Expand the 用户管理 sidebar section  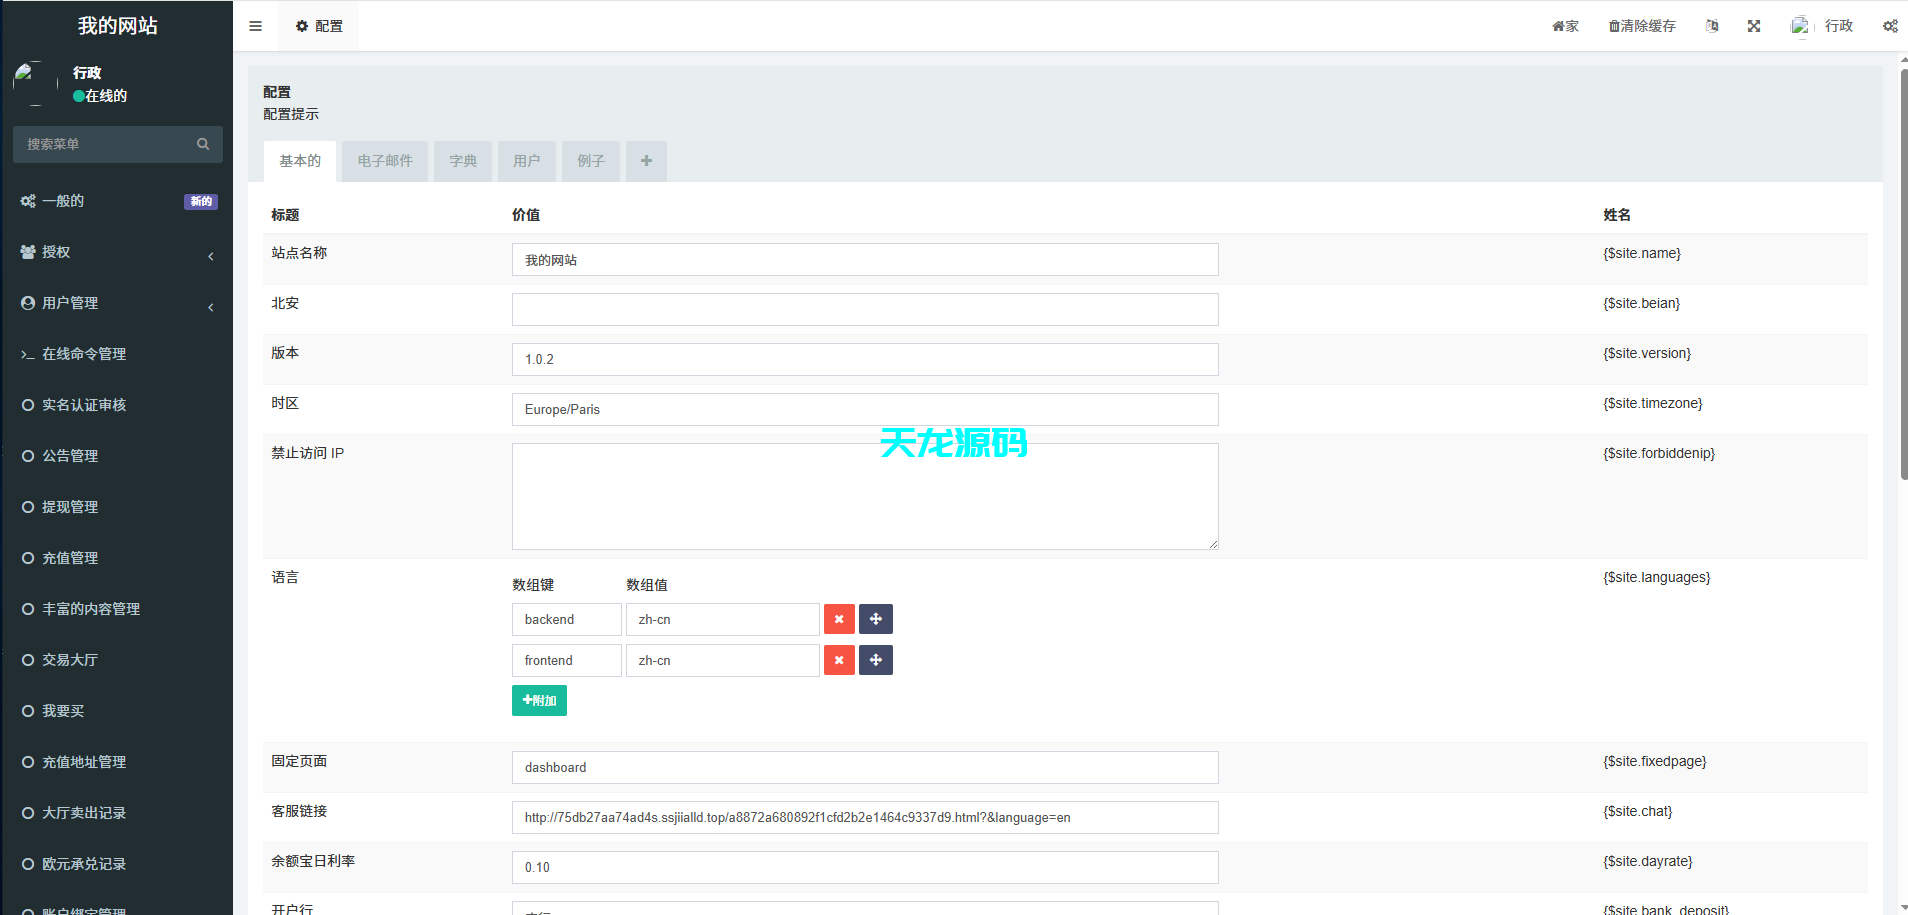tap(69, 302)
